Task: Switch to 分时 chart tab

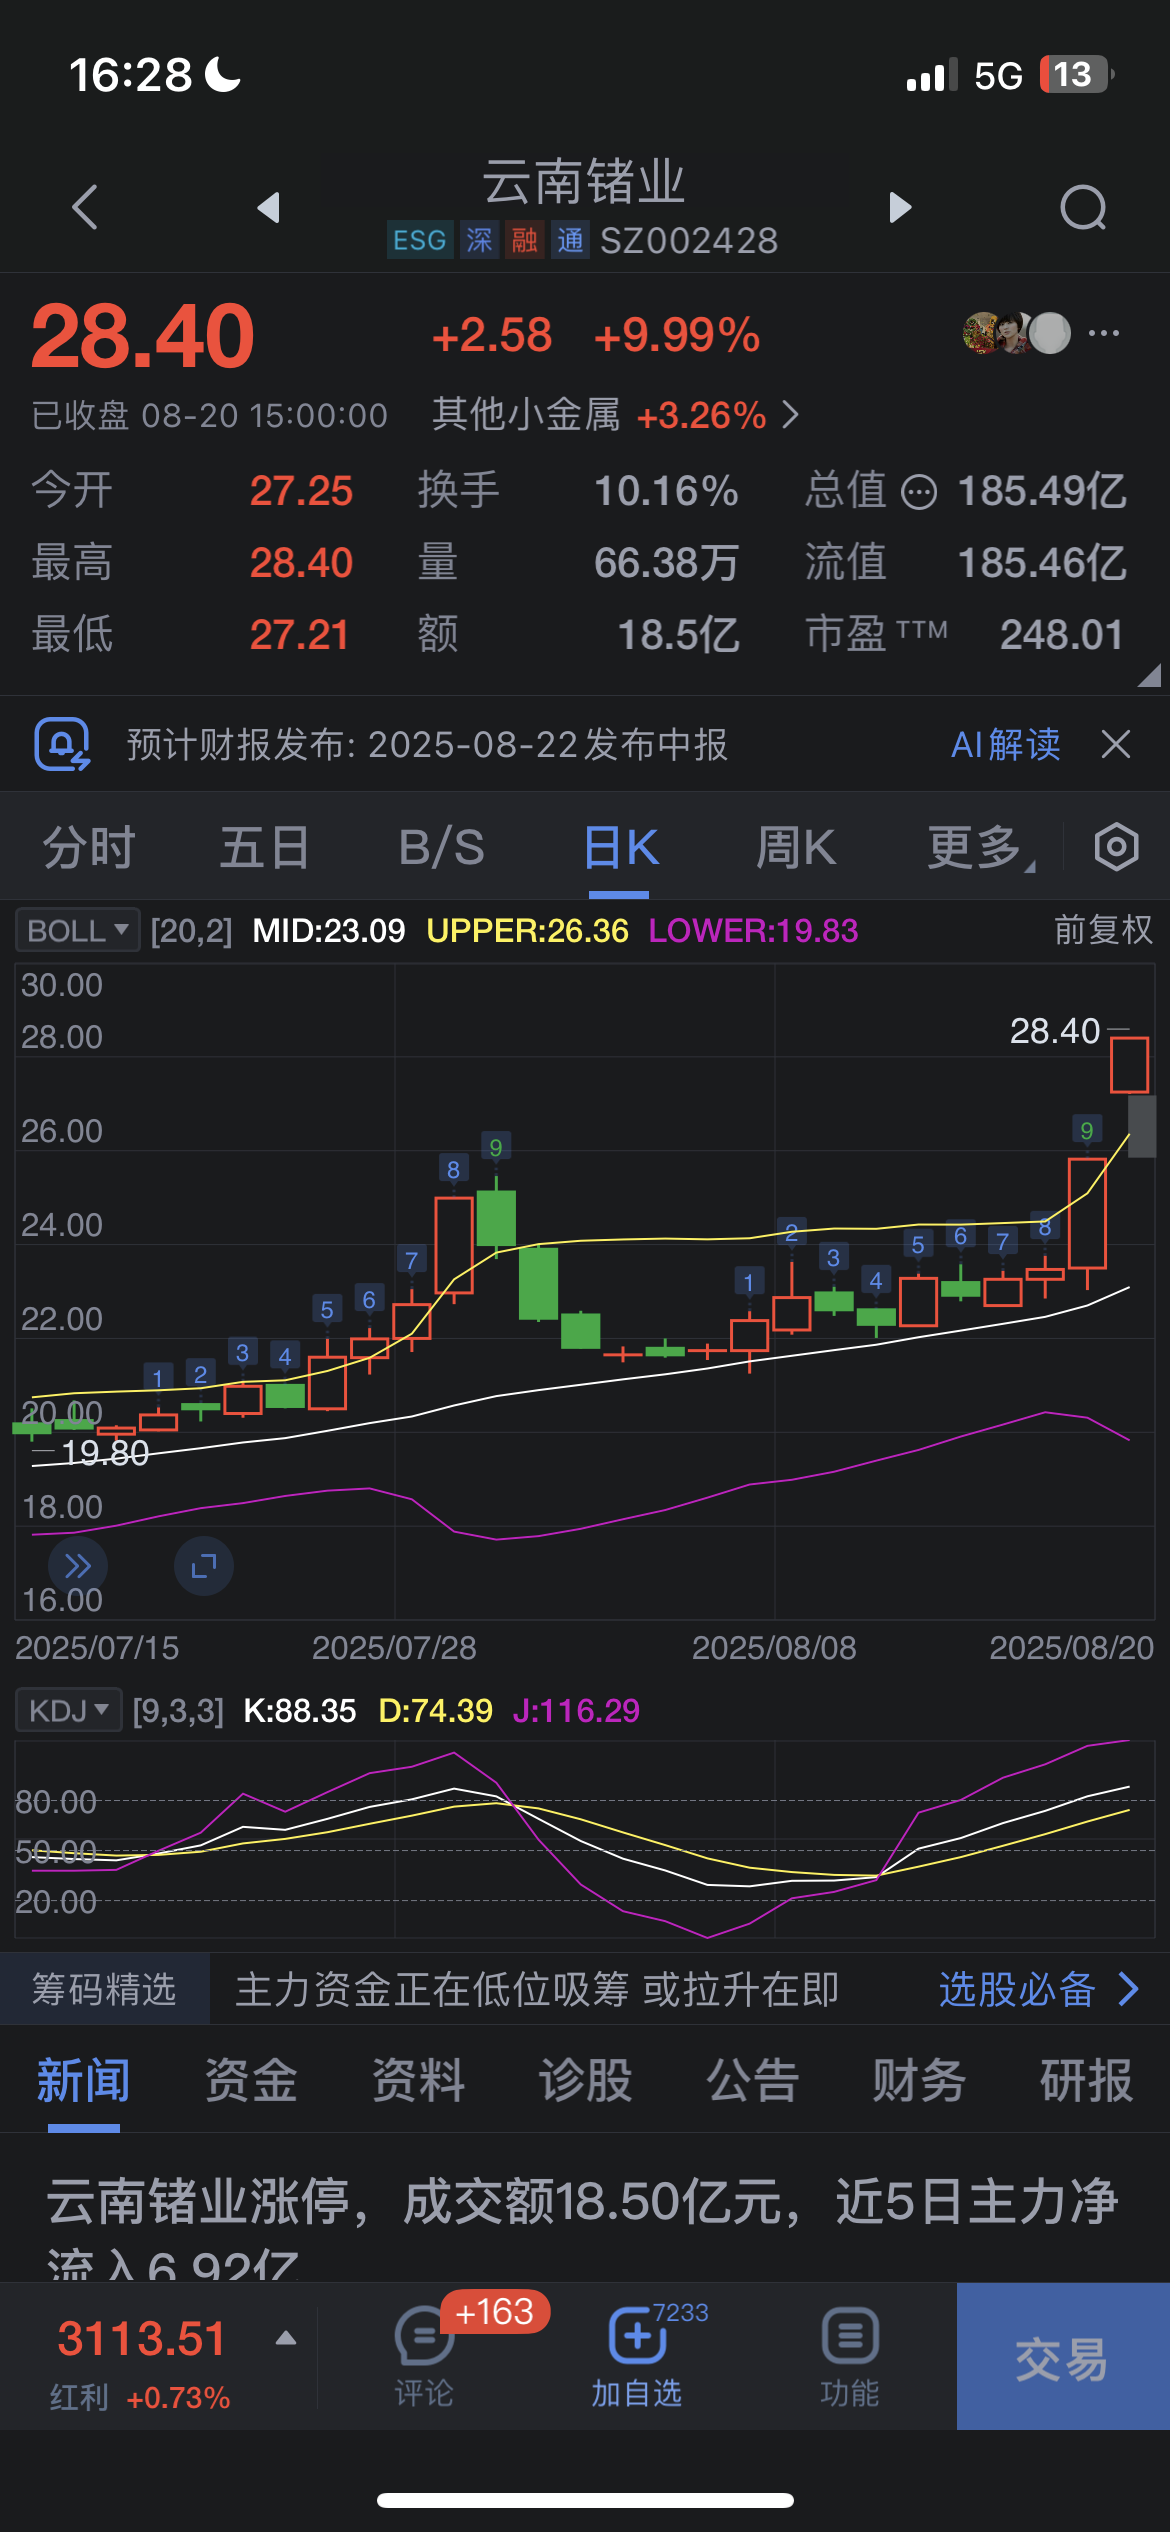Action: (89, 848)
